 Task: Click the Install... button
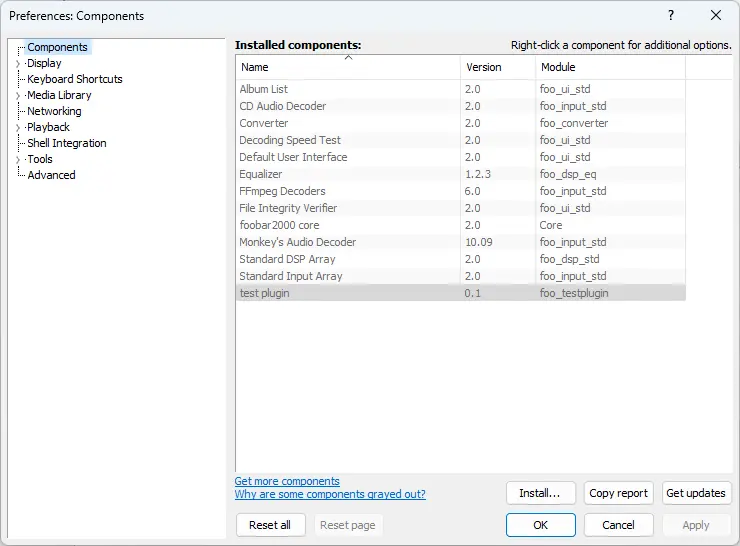tap(541, 493)
